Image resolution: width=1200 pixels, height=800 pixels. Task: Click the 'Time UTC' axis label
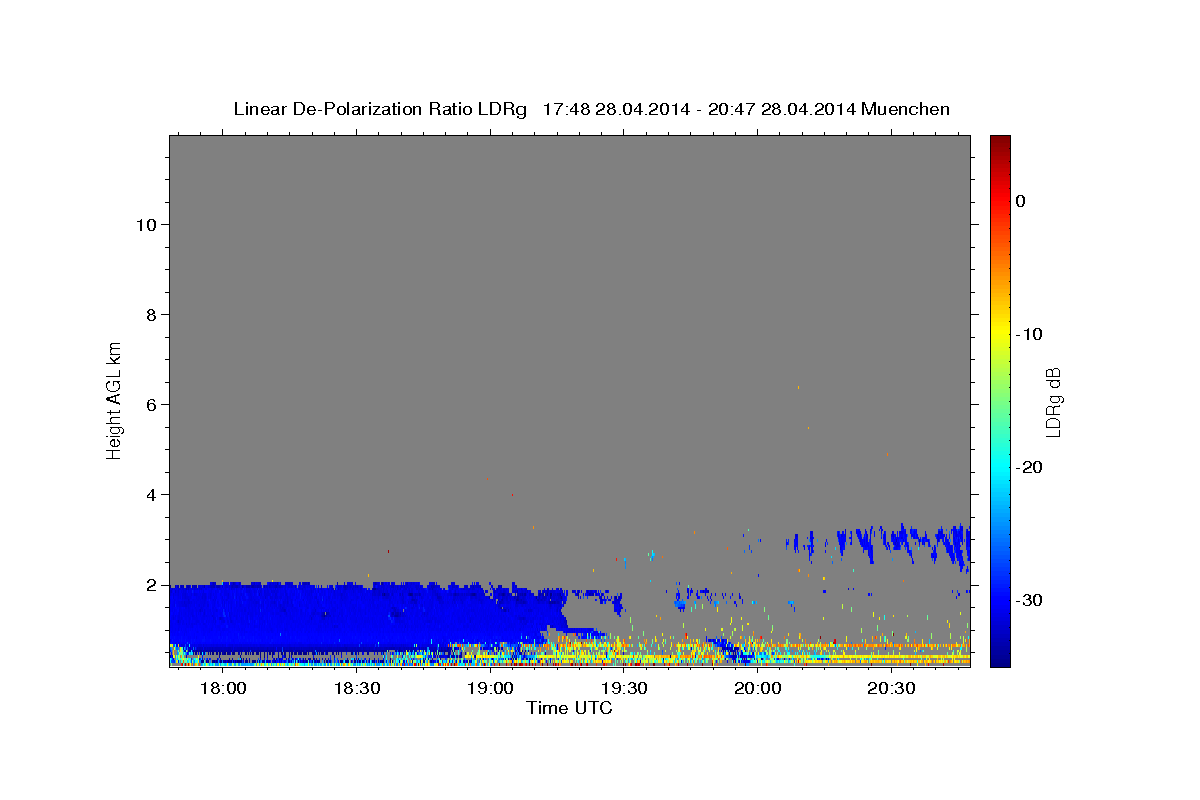[x=569, y=708]
